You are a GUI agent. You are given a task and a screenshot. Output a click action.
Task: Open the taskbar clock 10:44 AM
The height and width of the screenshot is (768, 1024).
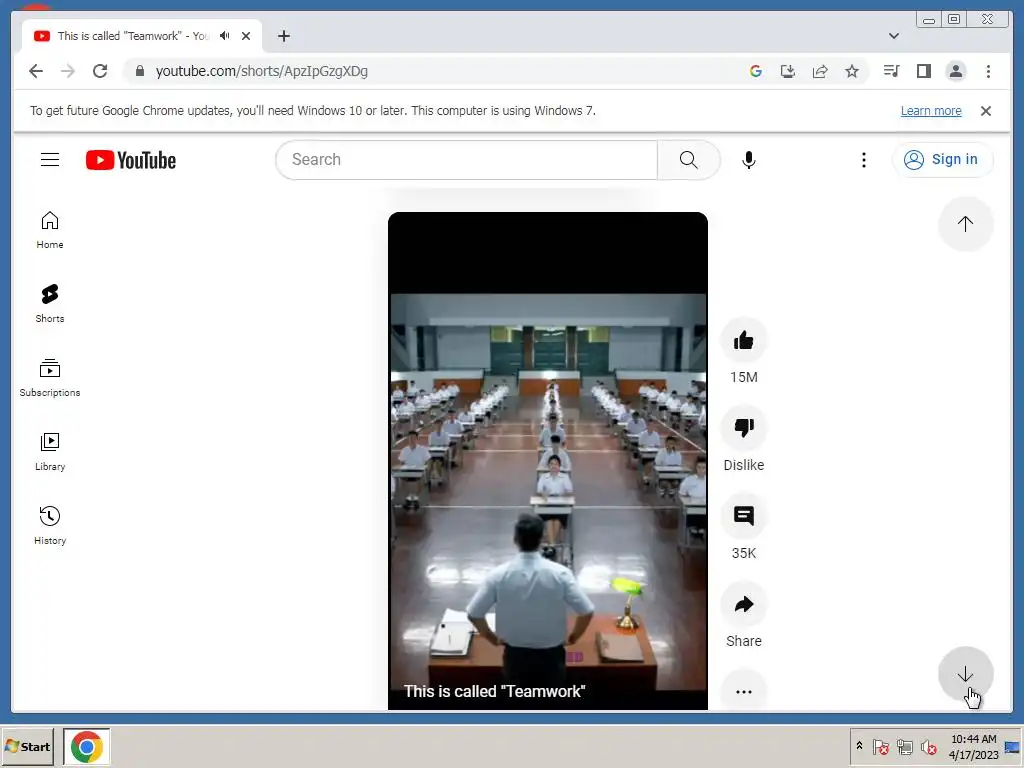(x=974, y=746)
